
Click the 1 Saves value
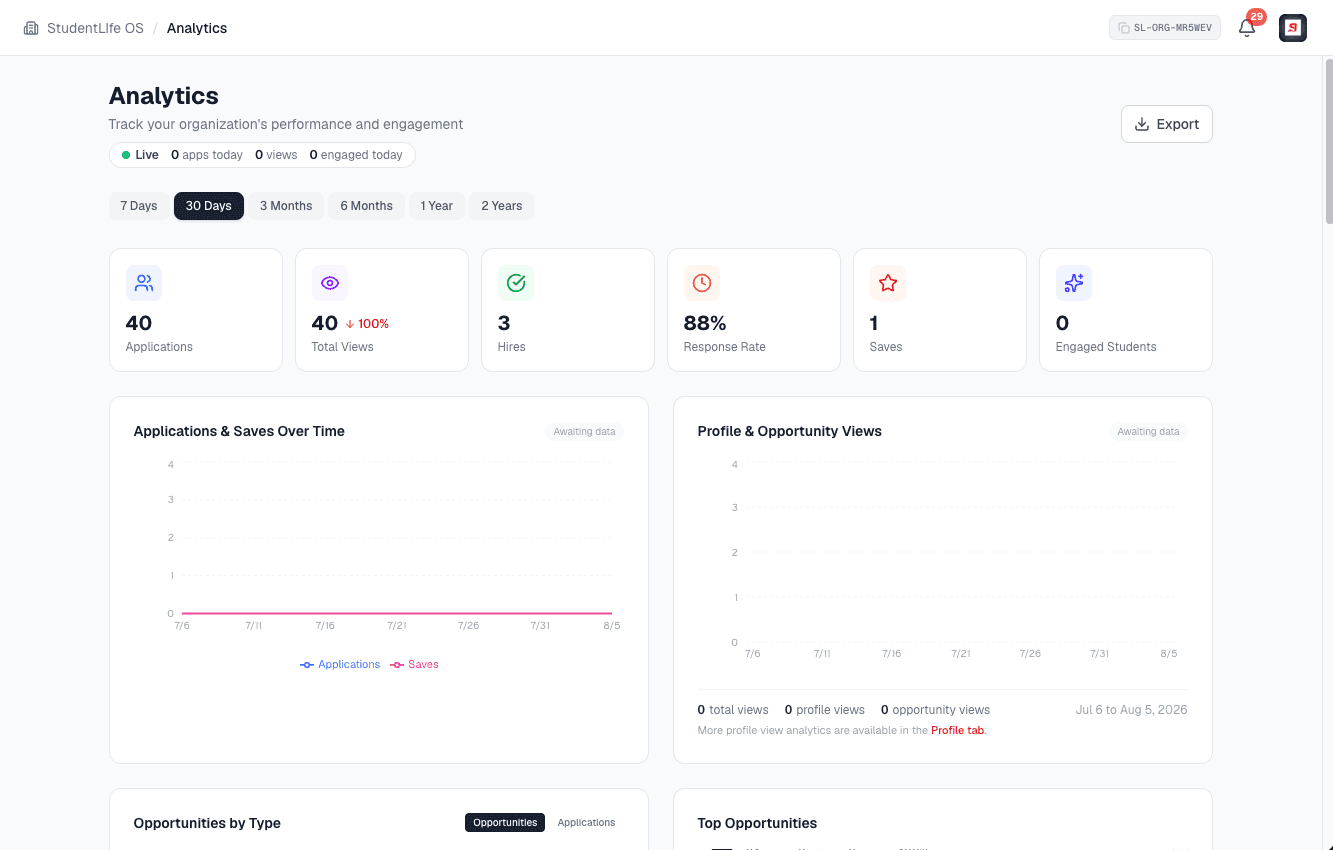coord(874,323)
